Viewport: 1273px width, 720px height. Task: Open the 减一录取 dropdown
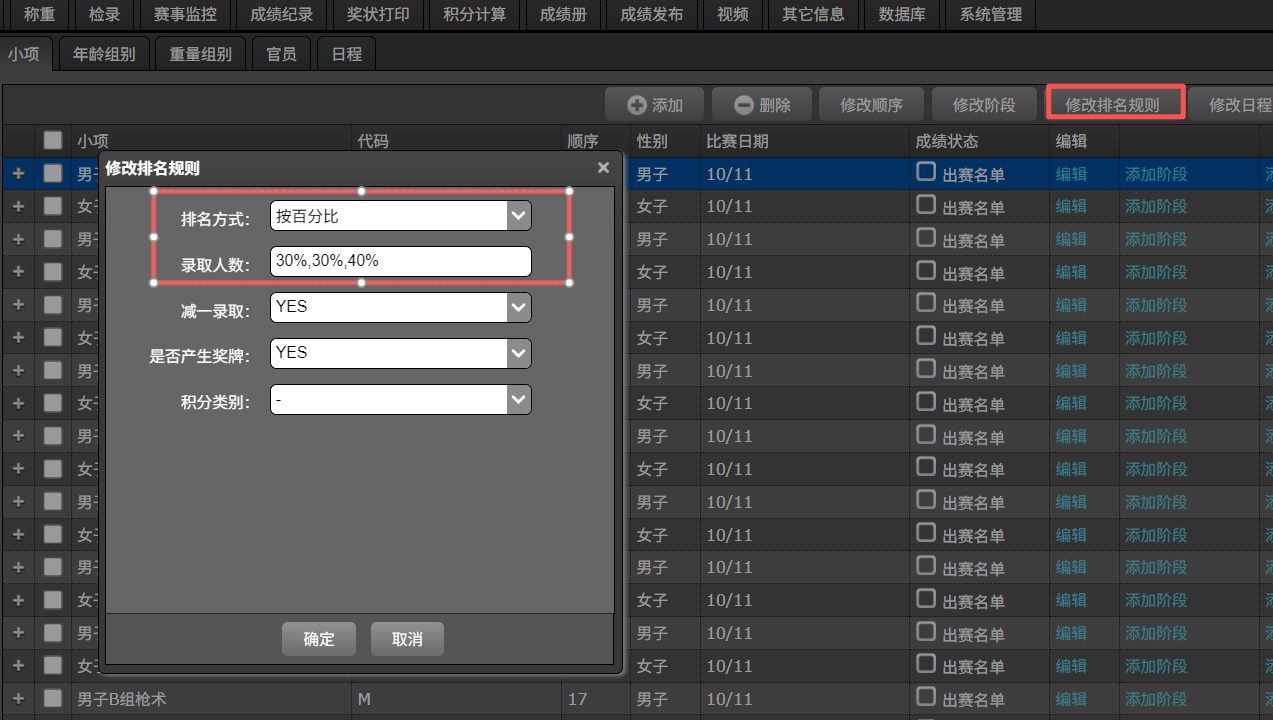(518, 307)
